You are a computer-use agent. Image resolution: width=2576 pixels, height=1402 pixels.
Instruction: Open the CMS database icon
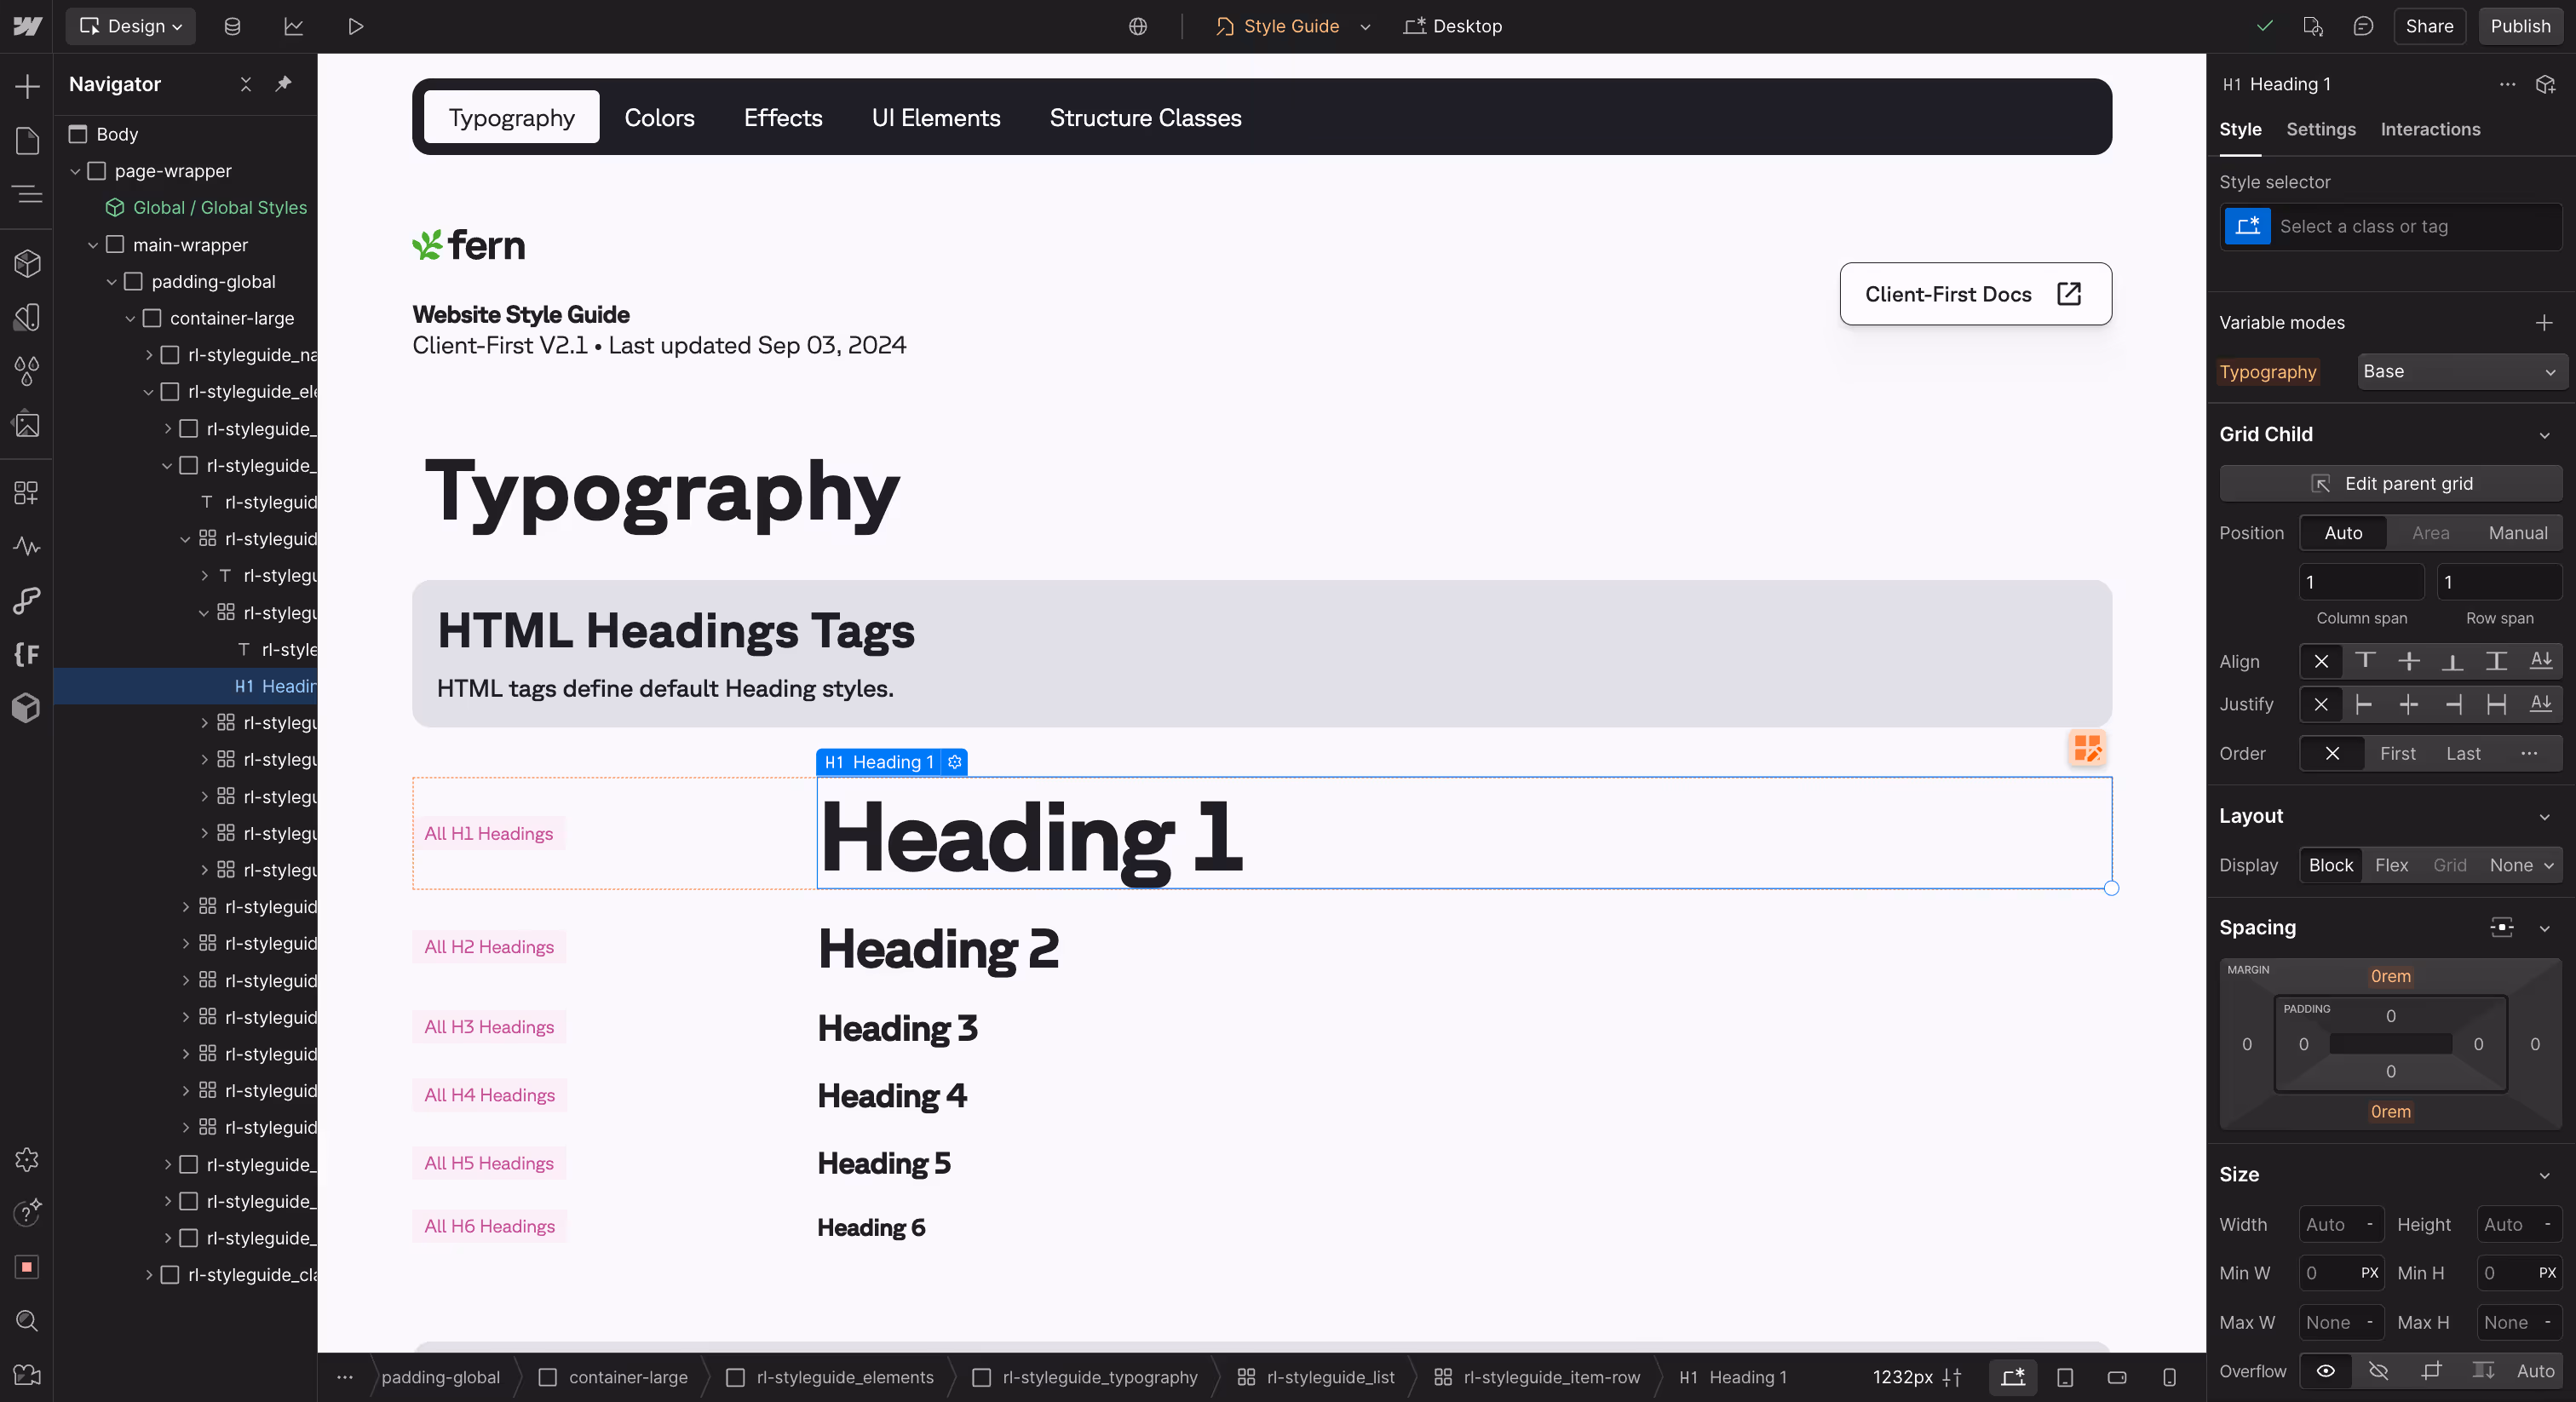(232, 26)
